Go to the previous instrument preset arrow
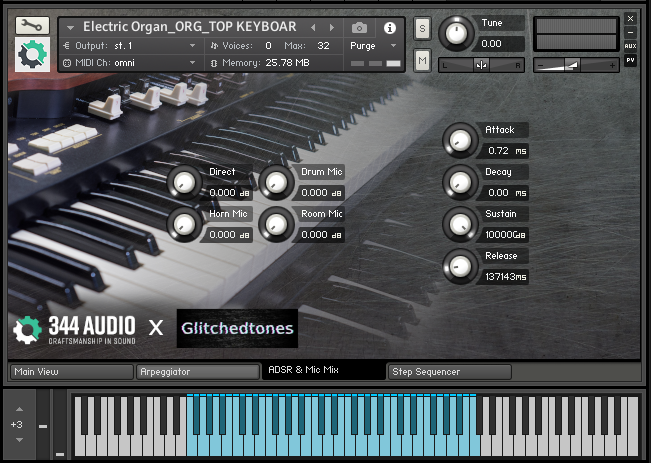Screen dimensions: 651x463 click(x=315, y=27)
